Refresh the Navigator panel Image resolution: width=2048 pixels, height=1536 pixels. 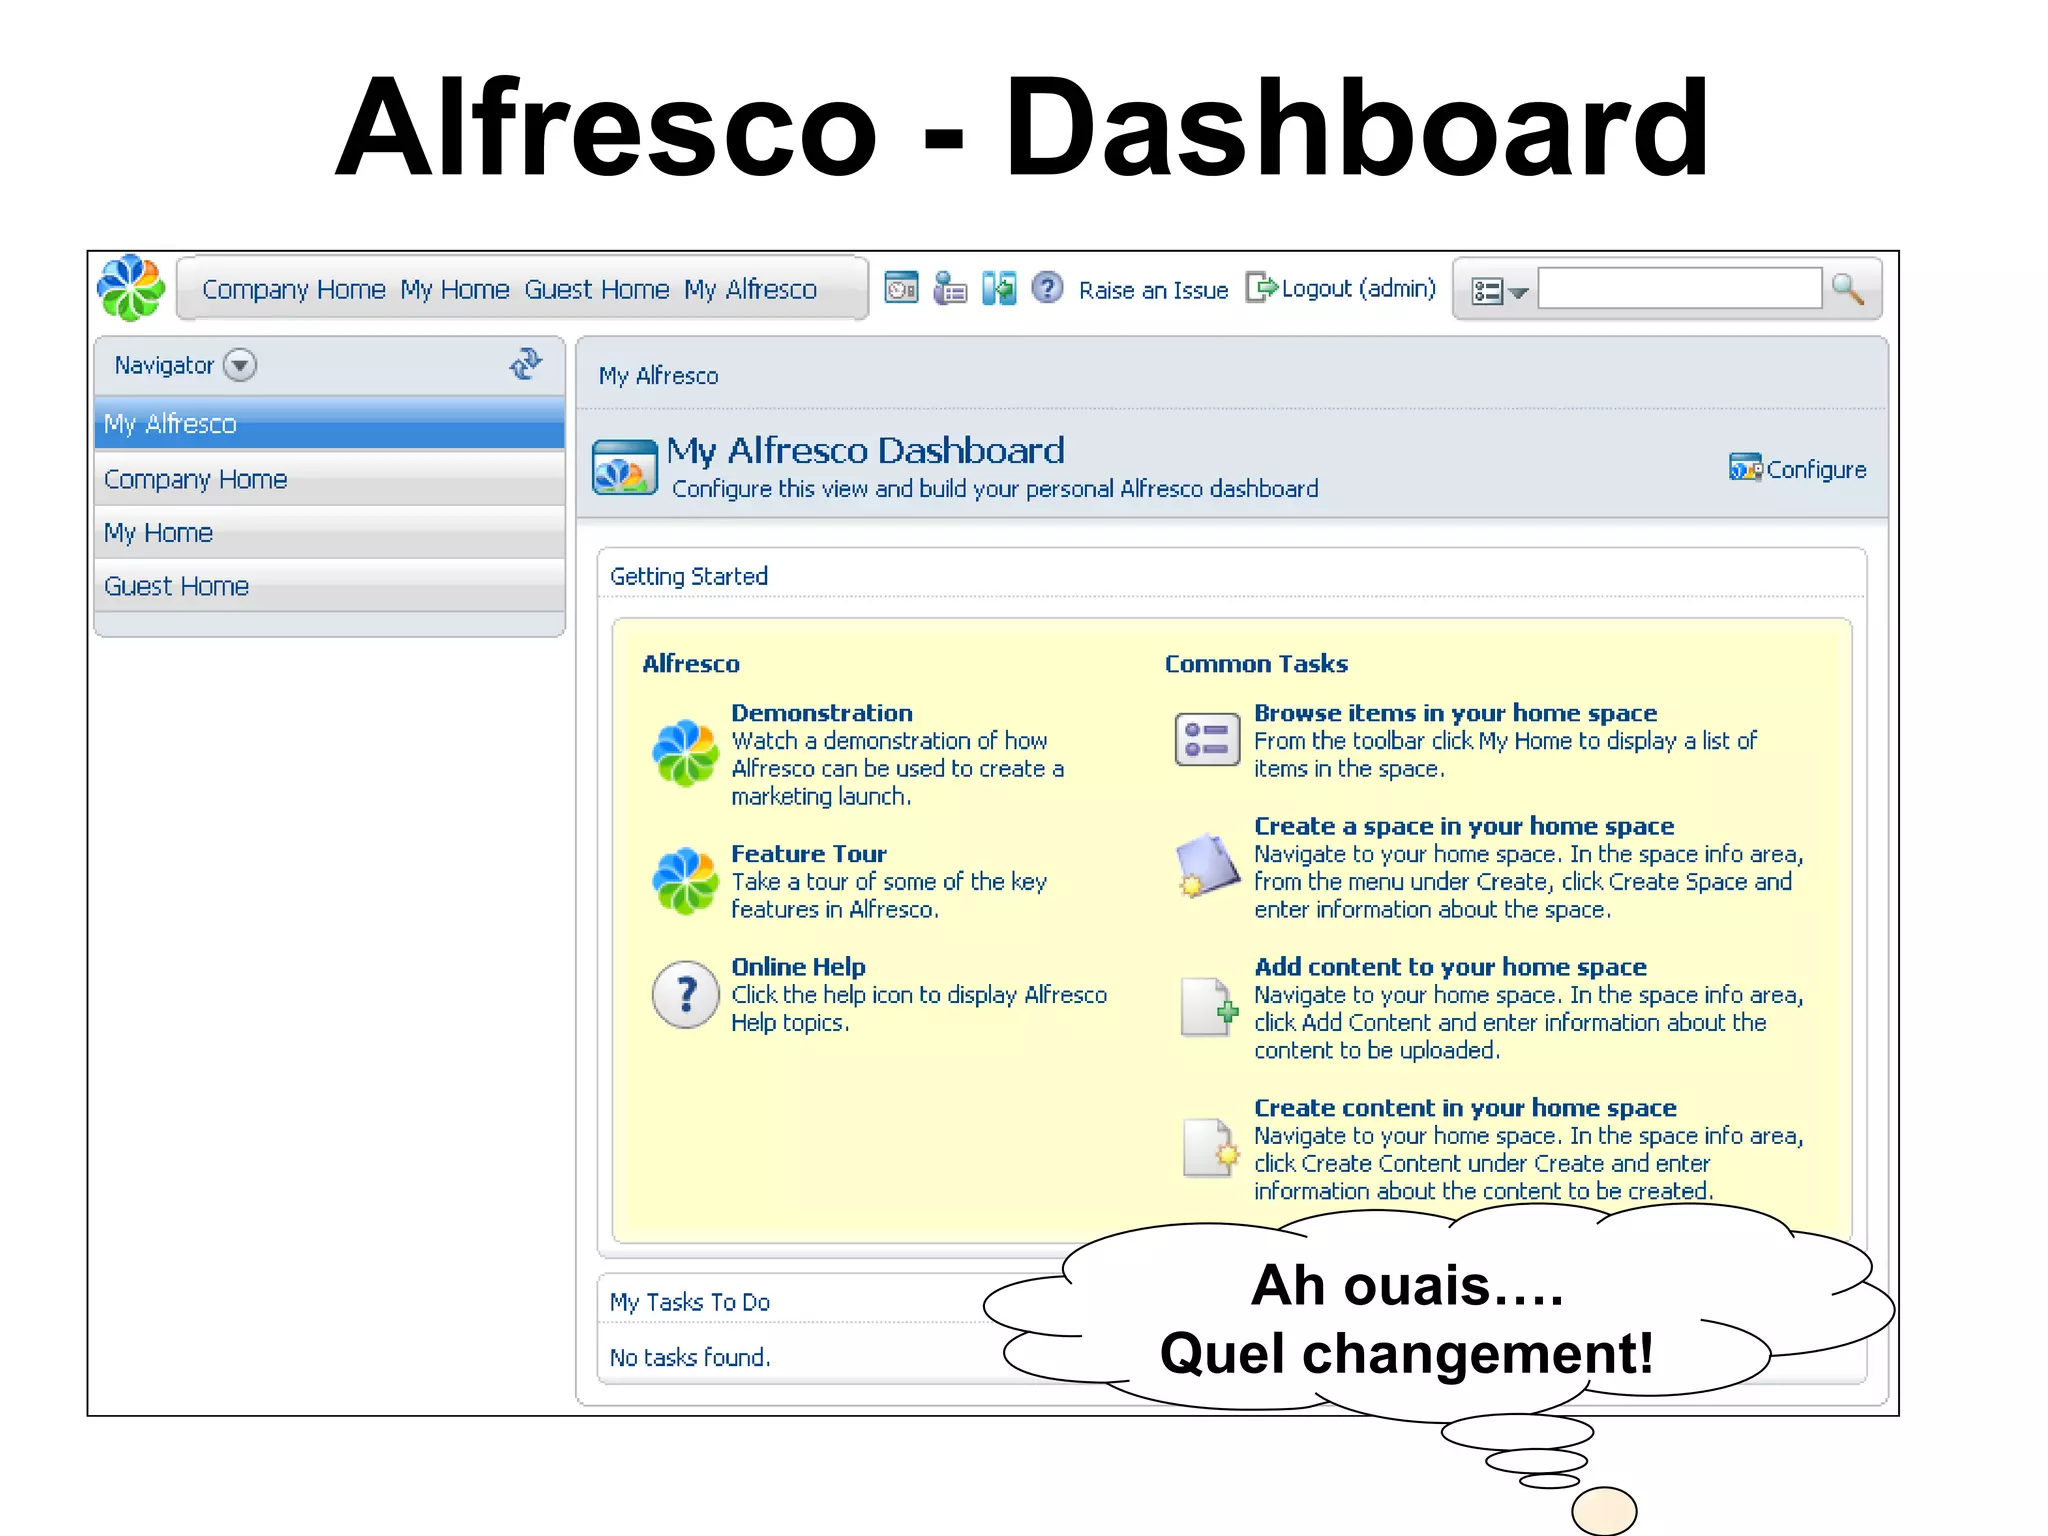[526, 364]
